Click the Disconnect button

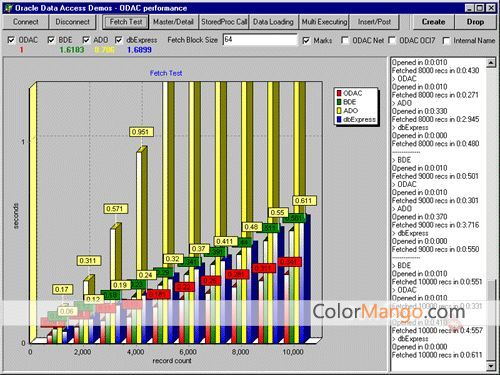click(x=72, y=22)
